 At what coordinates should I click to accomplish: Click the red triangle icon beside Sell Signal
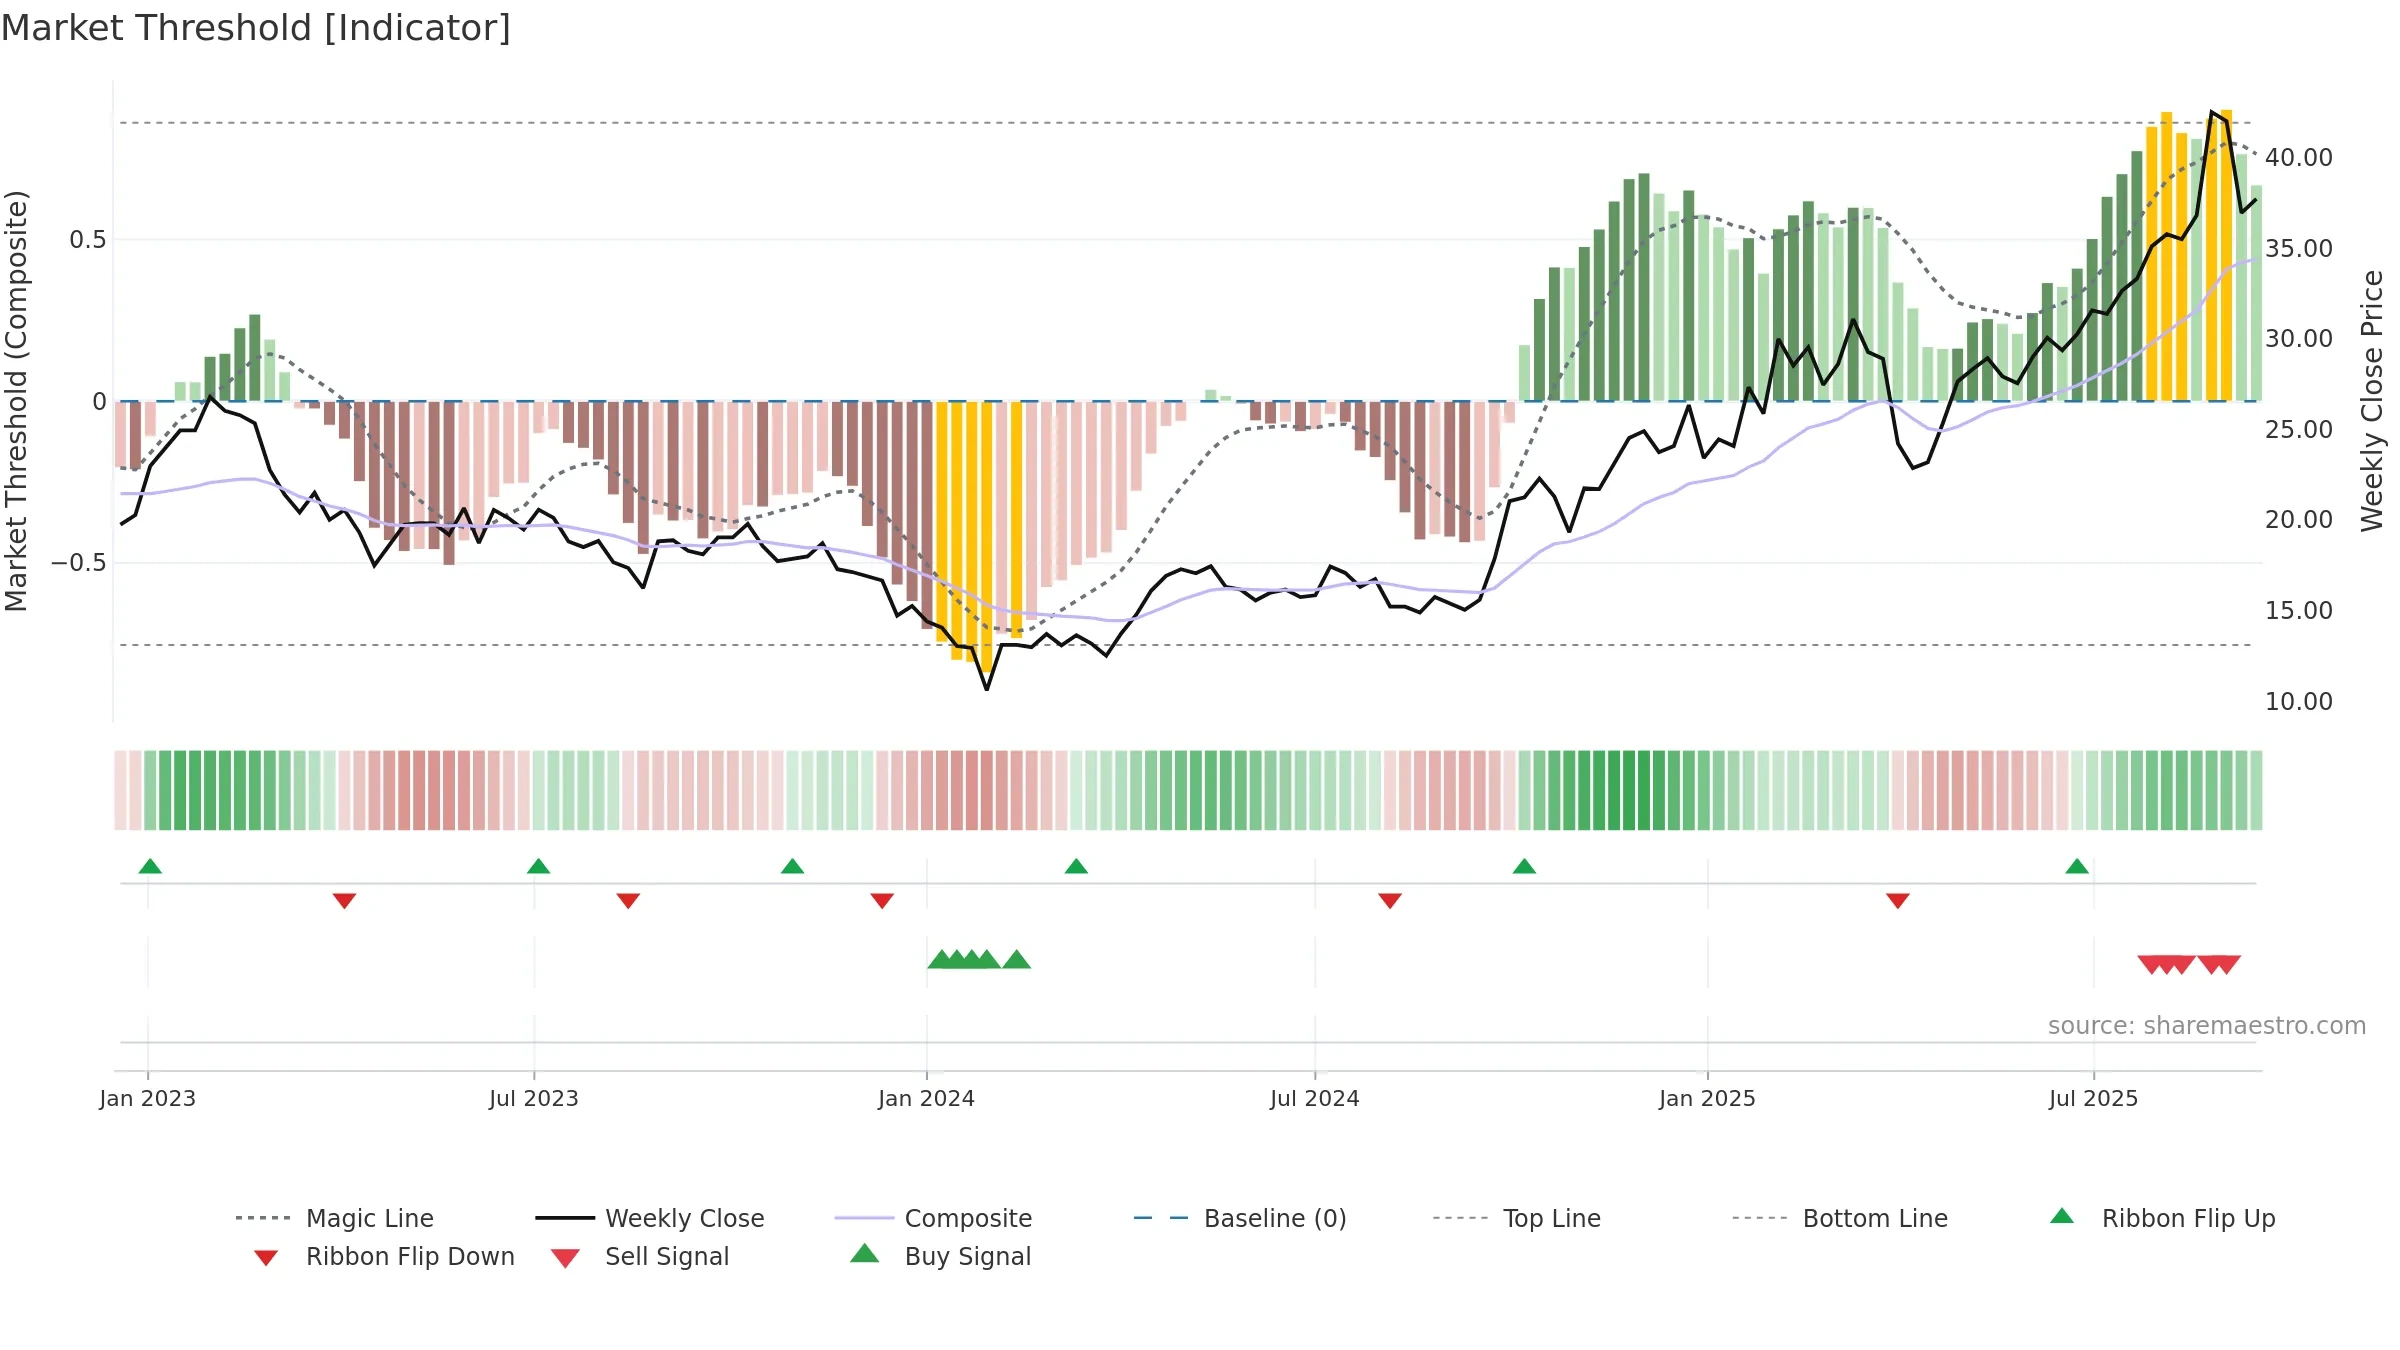tap(565, 1258)
